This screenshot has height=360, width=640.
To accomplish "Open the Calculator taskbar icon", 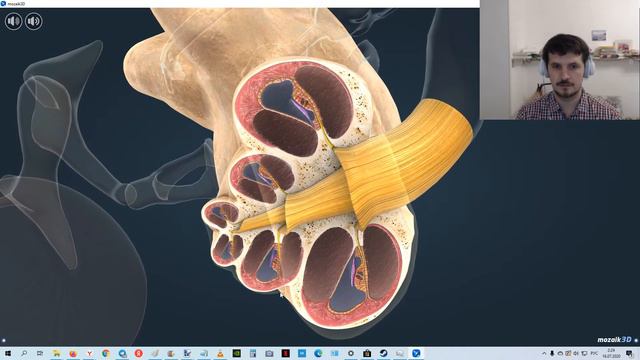I will (253, 353).
